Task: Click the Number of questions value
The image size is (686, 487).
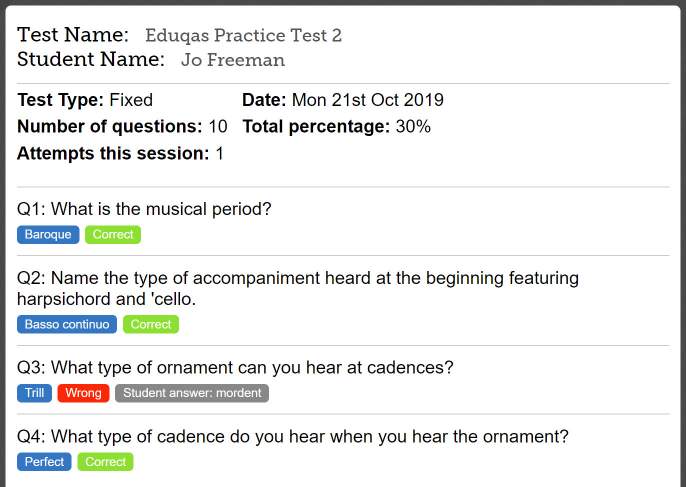Action: click(218, 127)
